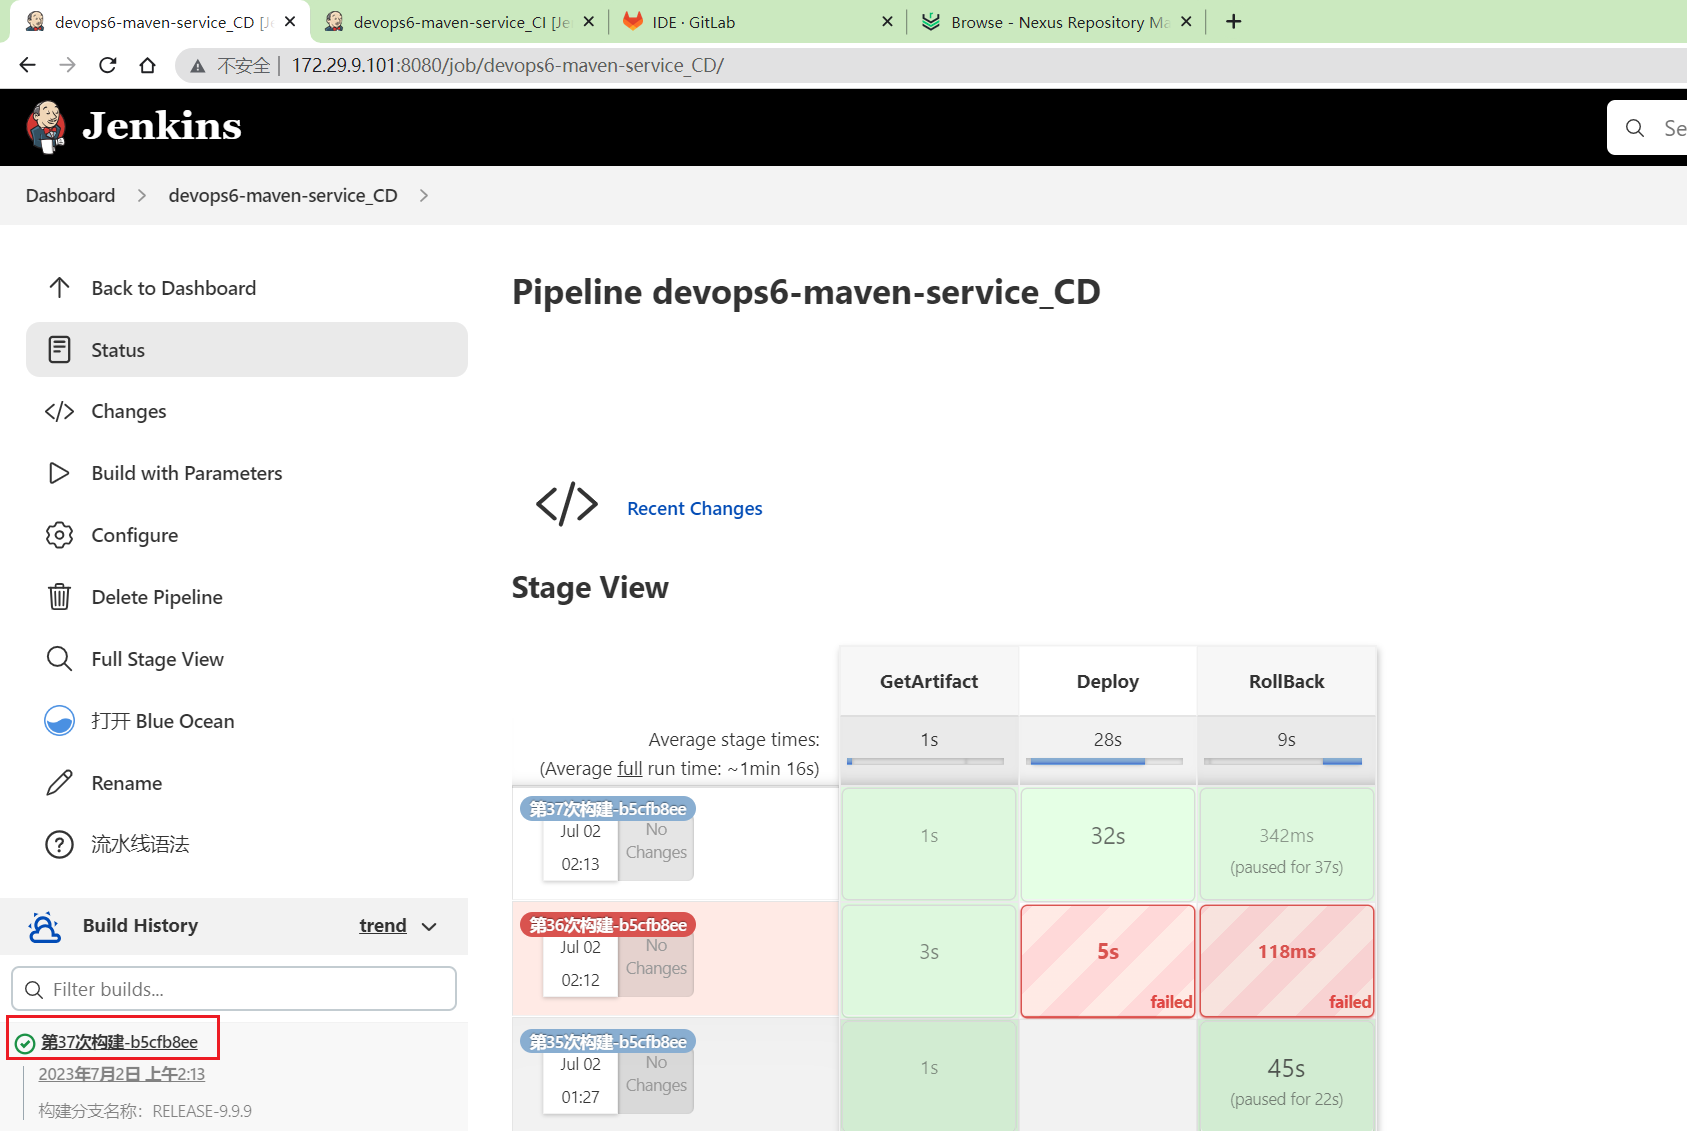Click the search magnifier in Jenkins header

(x=1635, y=128)
